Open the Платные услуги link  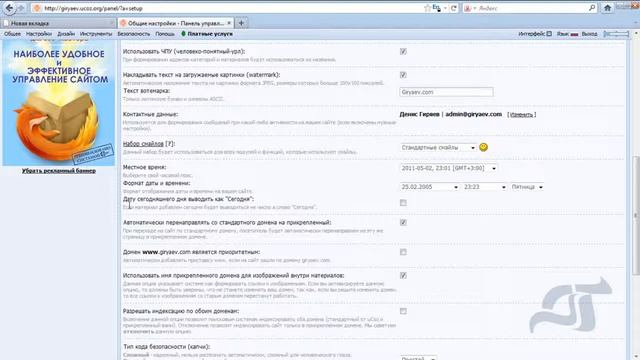pos(210,34)
